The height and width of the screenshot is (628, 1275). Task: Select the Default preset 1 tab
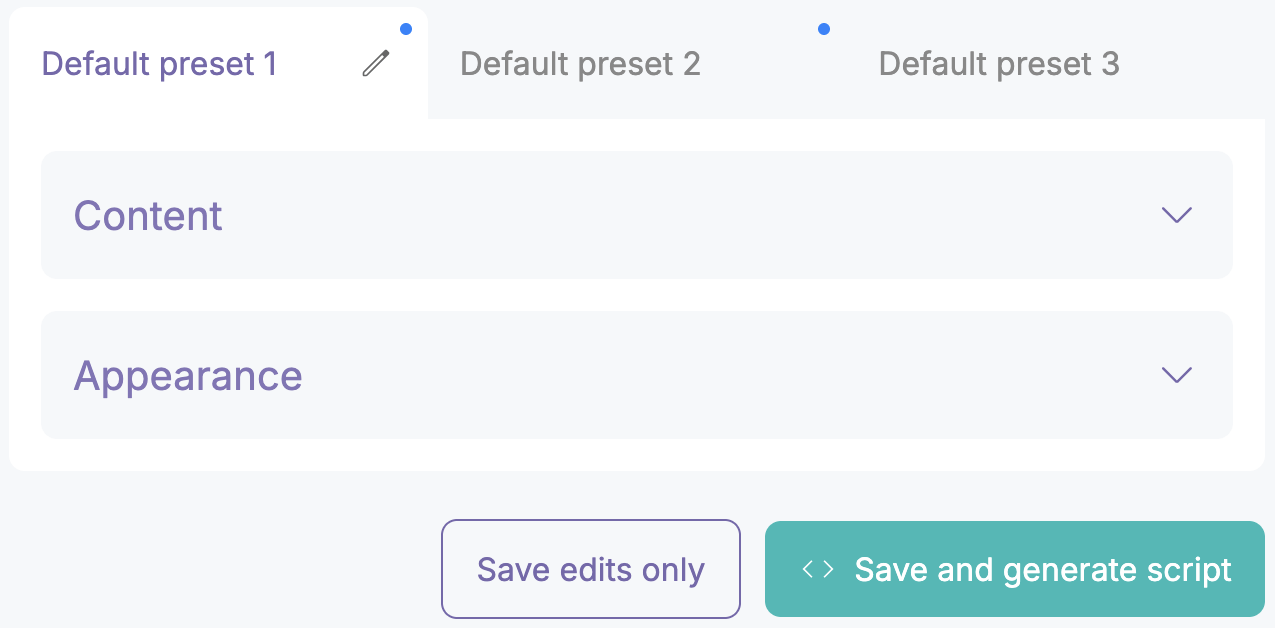(159, 63)
